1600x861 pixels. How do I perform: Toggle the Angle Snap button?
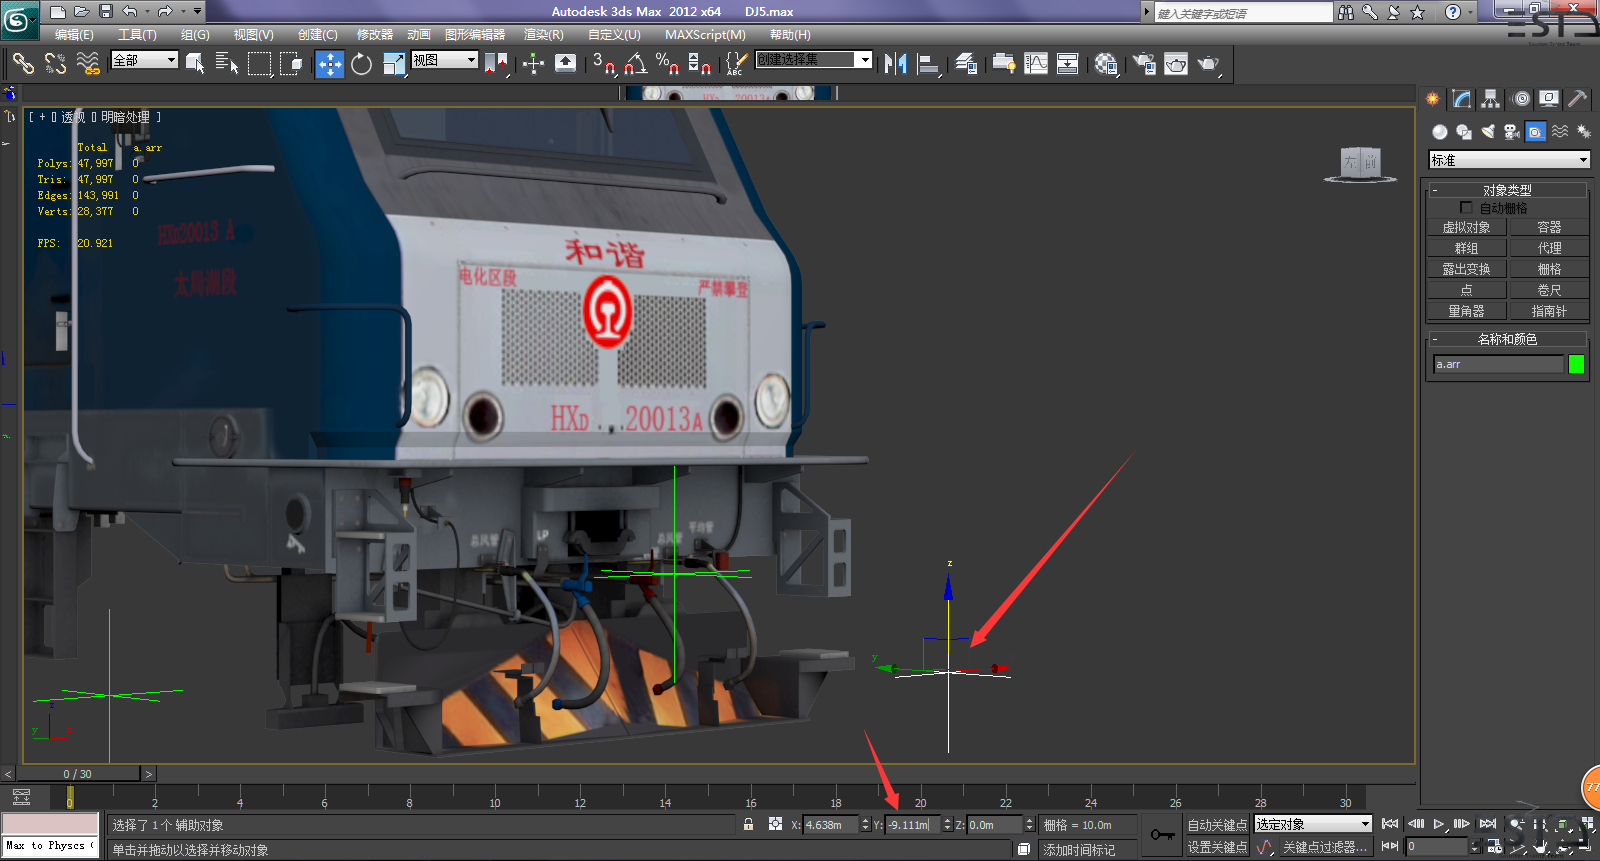[636, 64]
